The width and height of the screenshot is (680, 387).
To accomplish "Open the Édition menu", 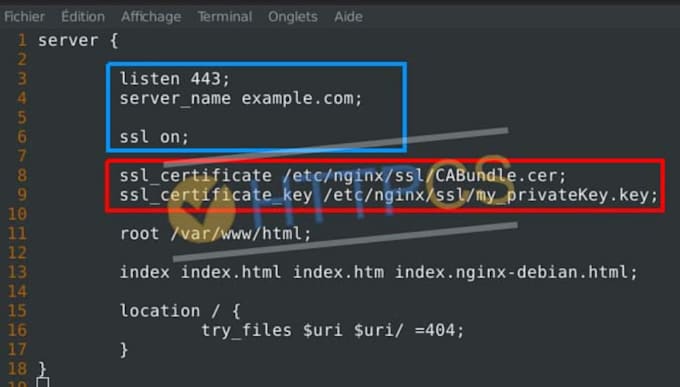I will [83, 16].
